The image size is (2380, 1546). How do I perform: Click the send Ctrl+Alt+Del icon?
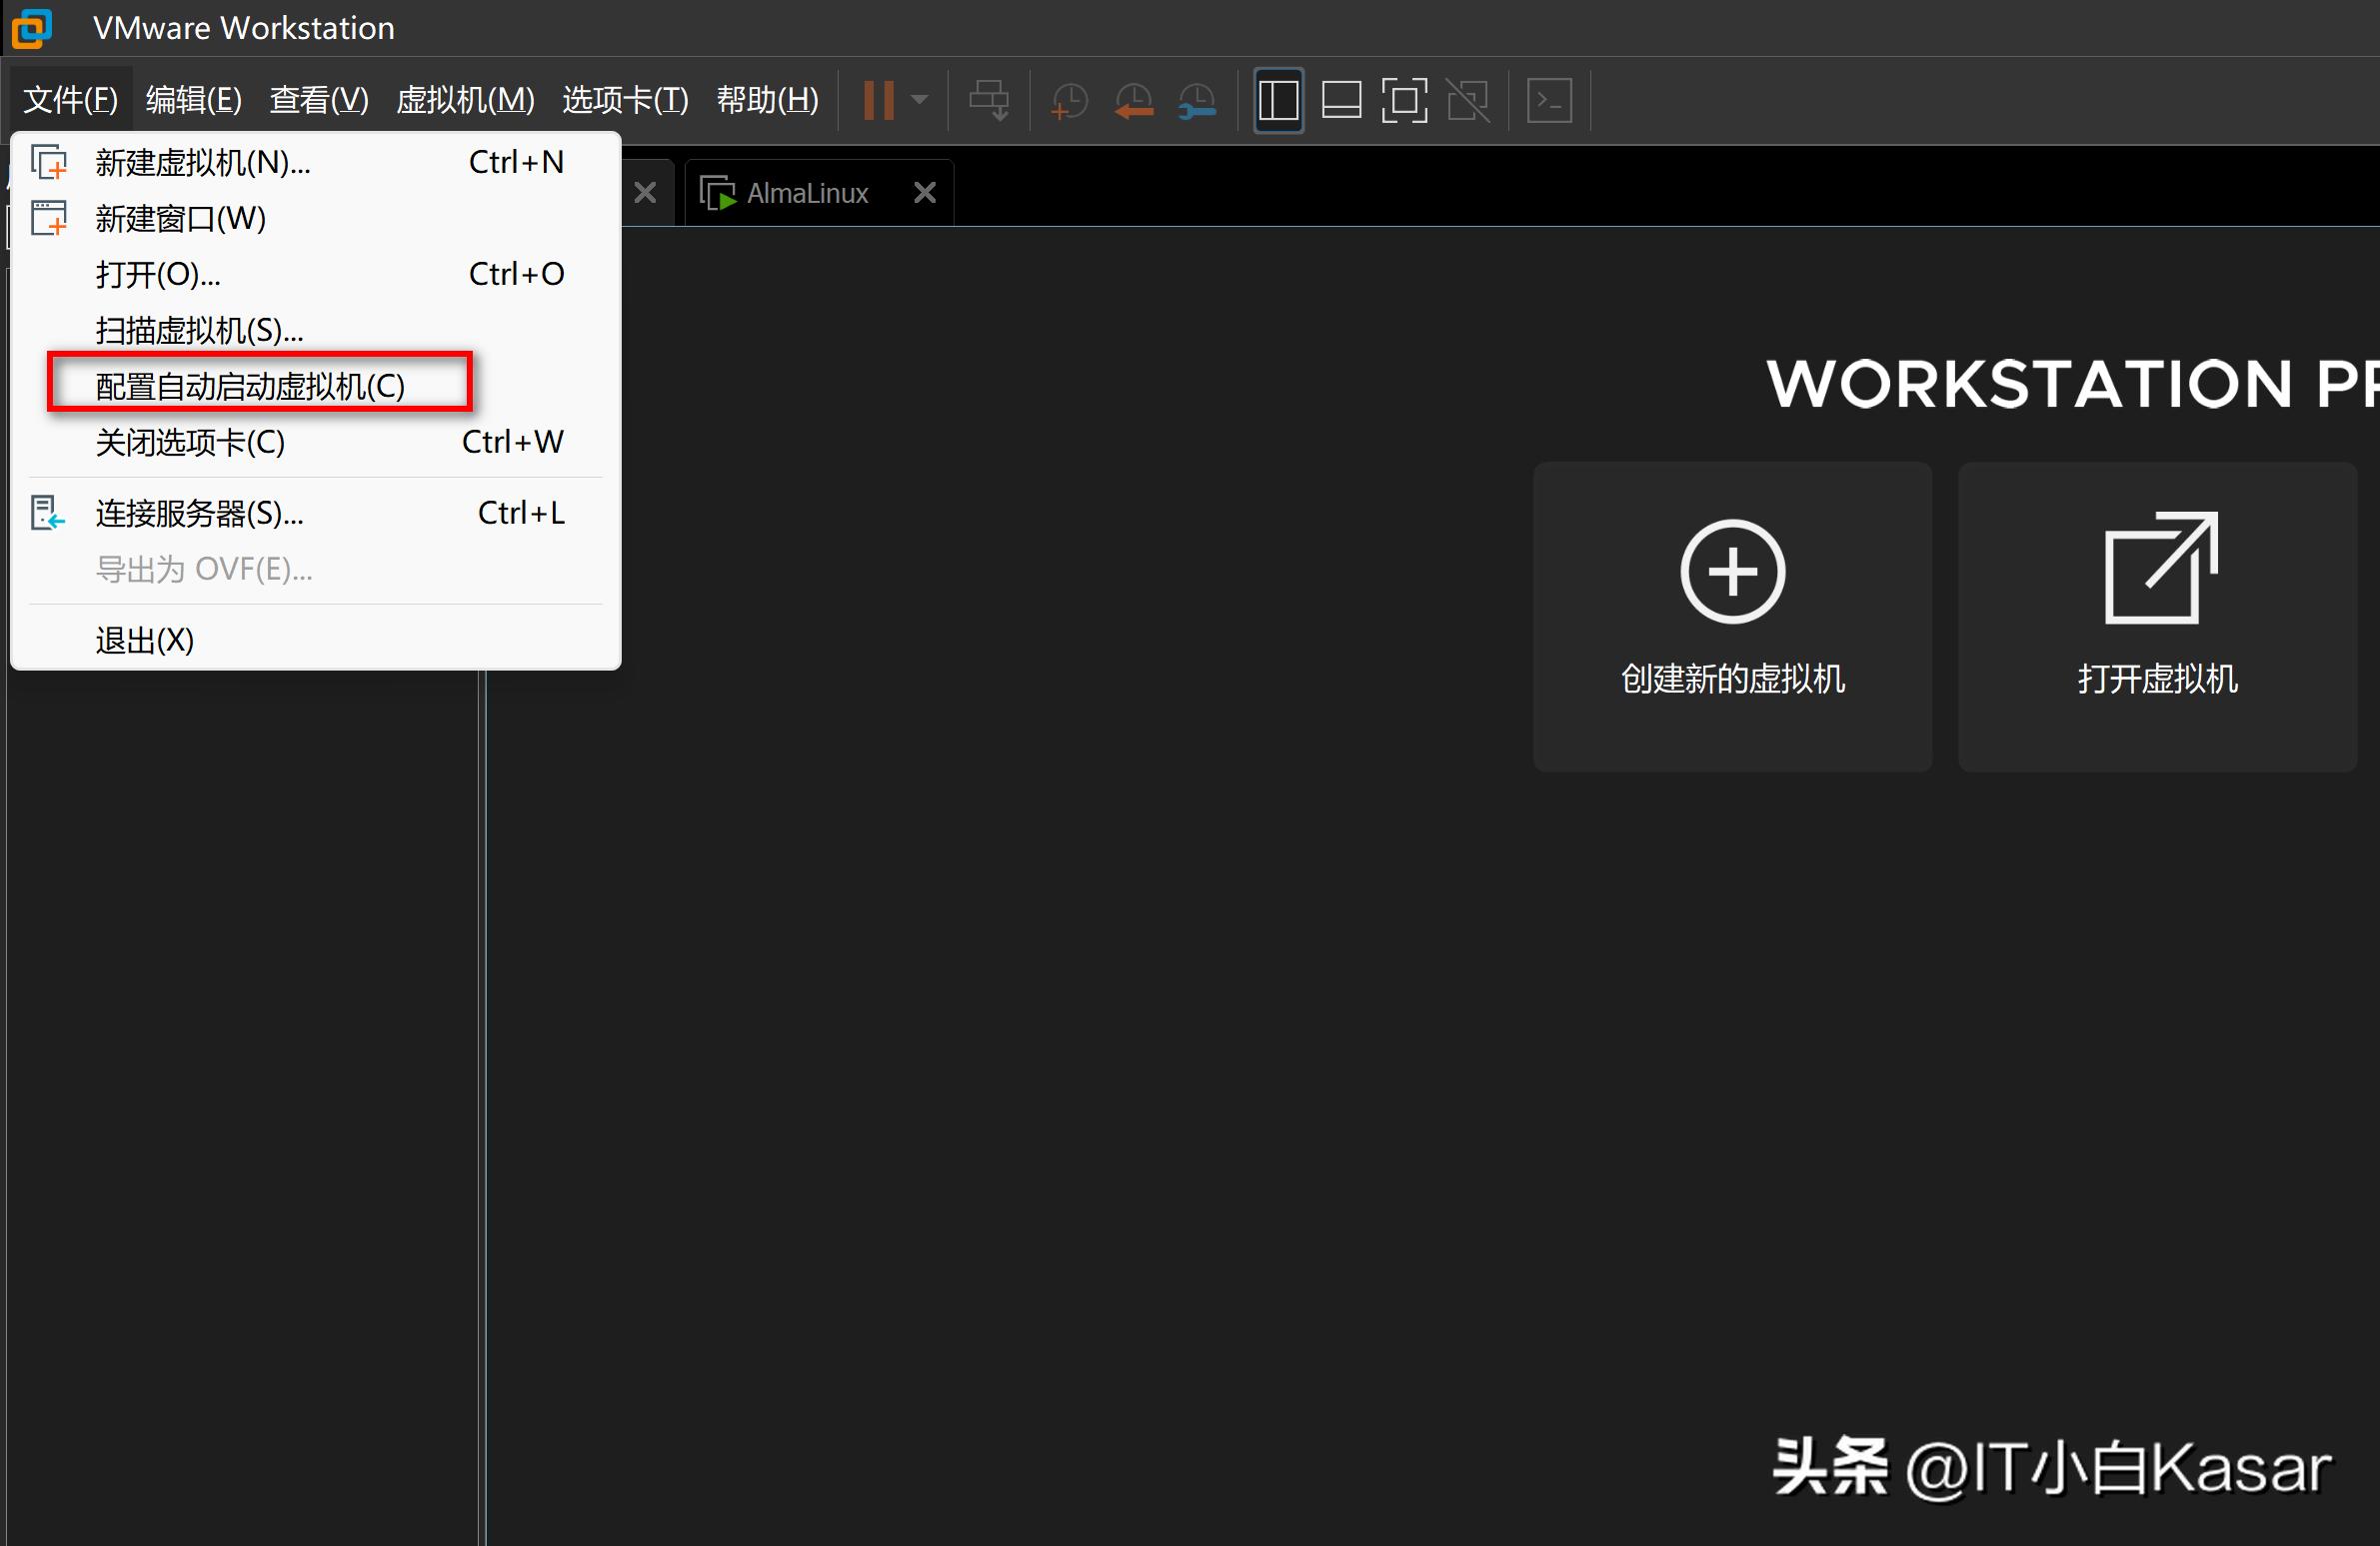(x=987, y=99)
